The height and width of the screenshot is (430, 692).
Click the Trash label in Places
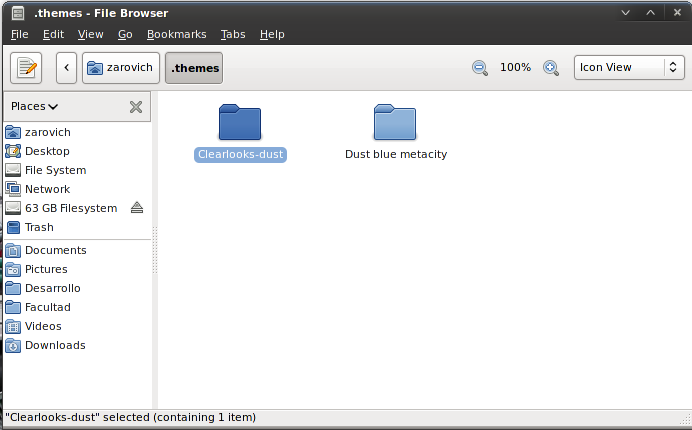pyautogui.click(x=39, y=227)
